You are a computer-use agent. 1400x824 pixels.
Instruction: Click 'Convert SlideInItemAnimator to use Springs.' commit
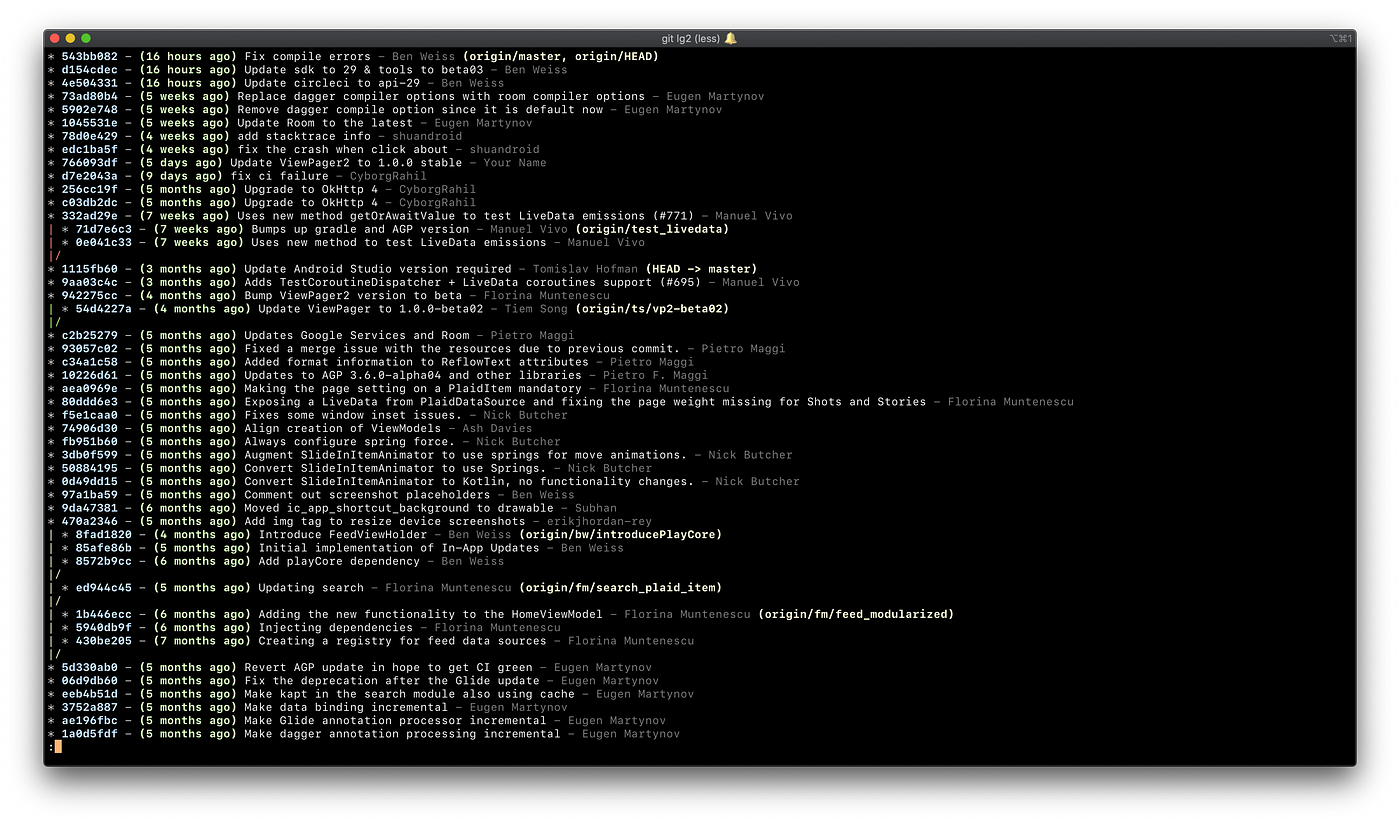coord(395,468)
